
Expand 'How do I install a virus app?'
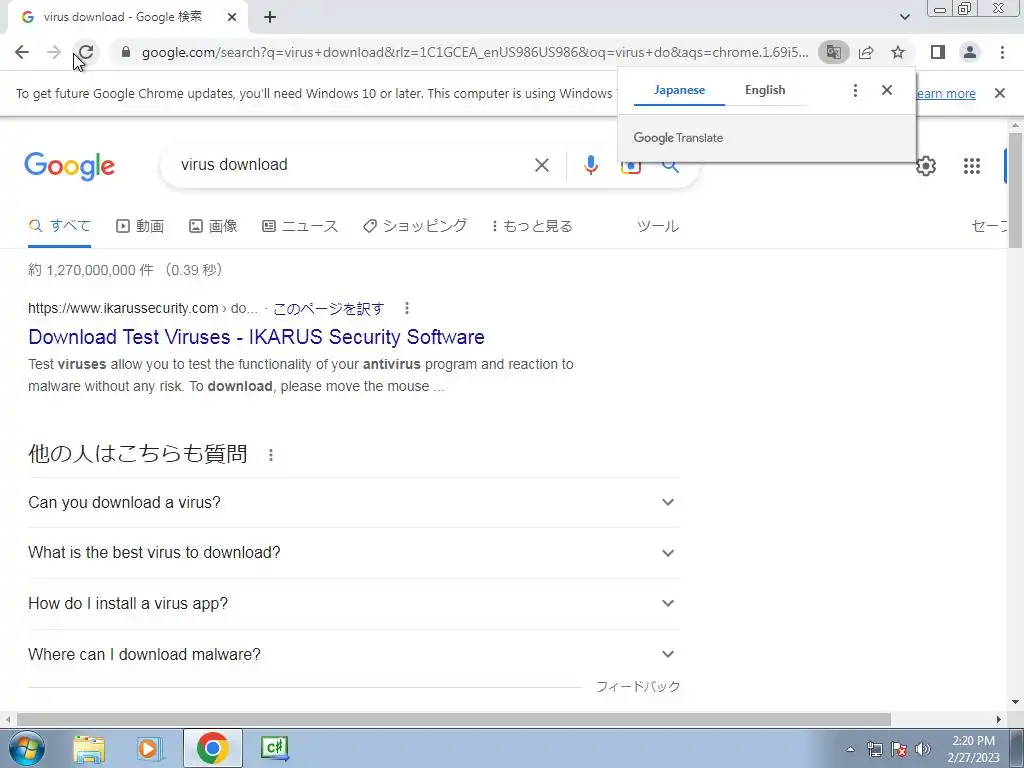354,603
